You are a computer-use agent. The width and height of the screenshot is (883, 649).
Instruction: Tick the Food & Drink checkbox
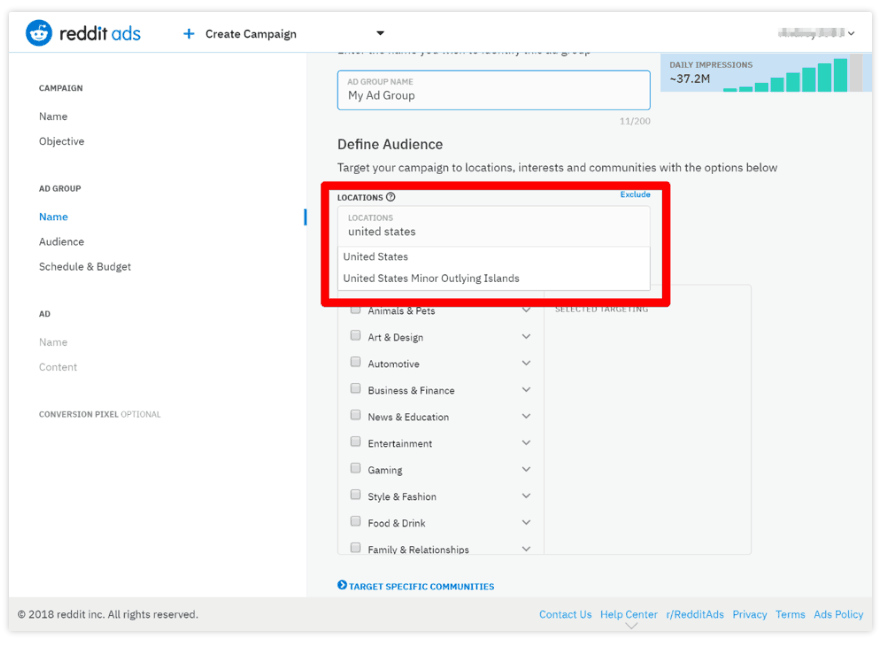355,521
